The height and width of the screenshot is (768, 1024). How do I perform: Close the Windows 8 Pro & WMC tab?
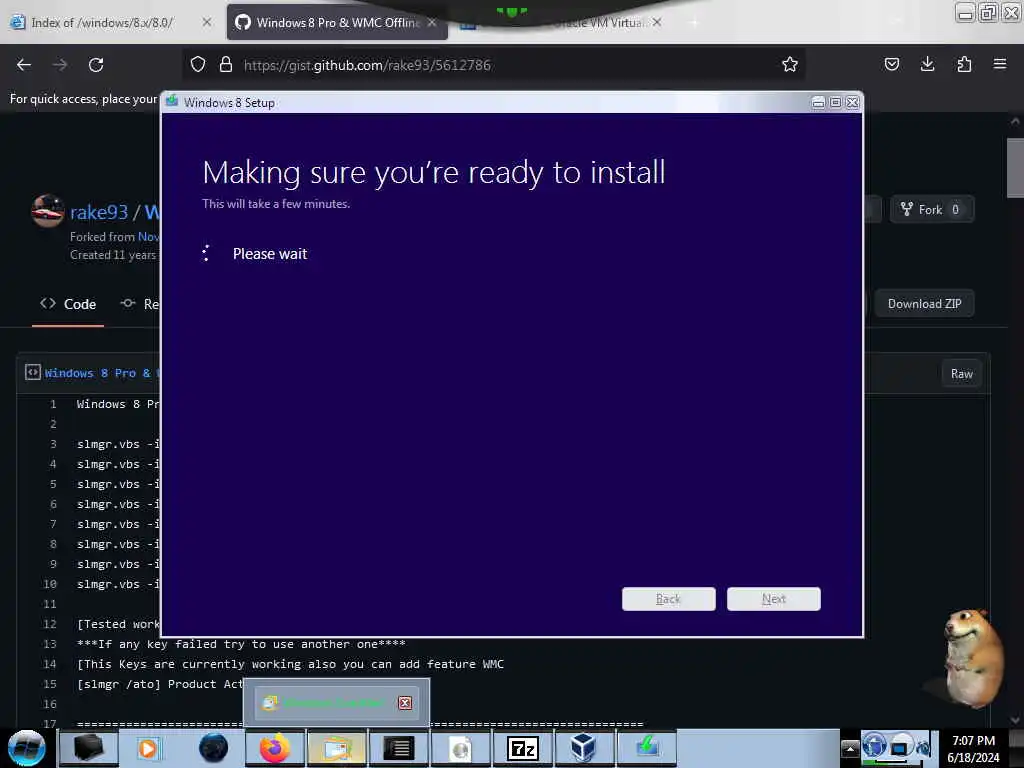(x=432, y=22)
